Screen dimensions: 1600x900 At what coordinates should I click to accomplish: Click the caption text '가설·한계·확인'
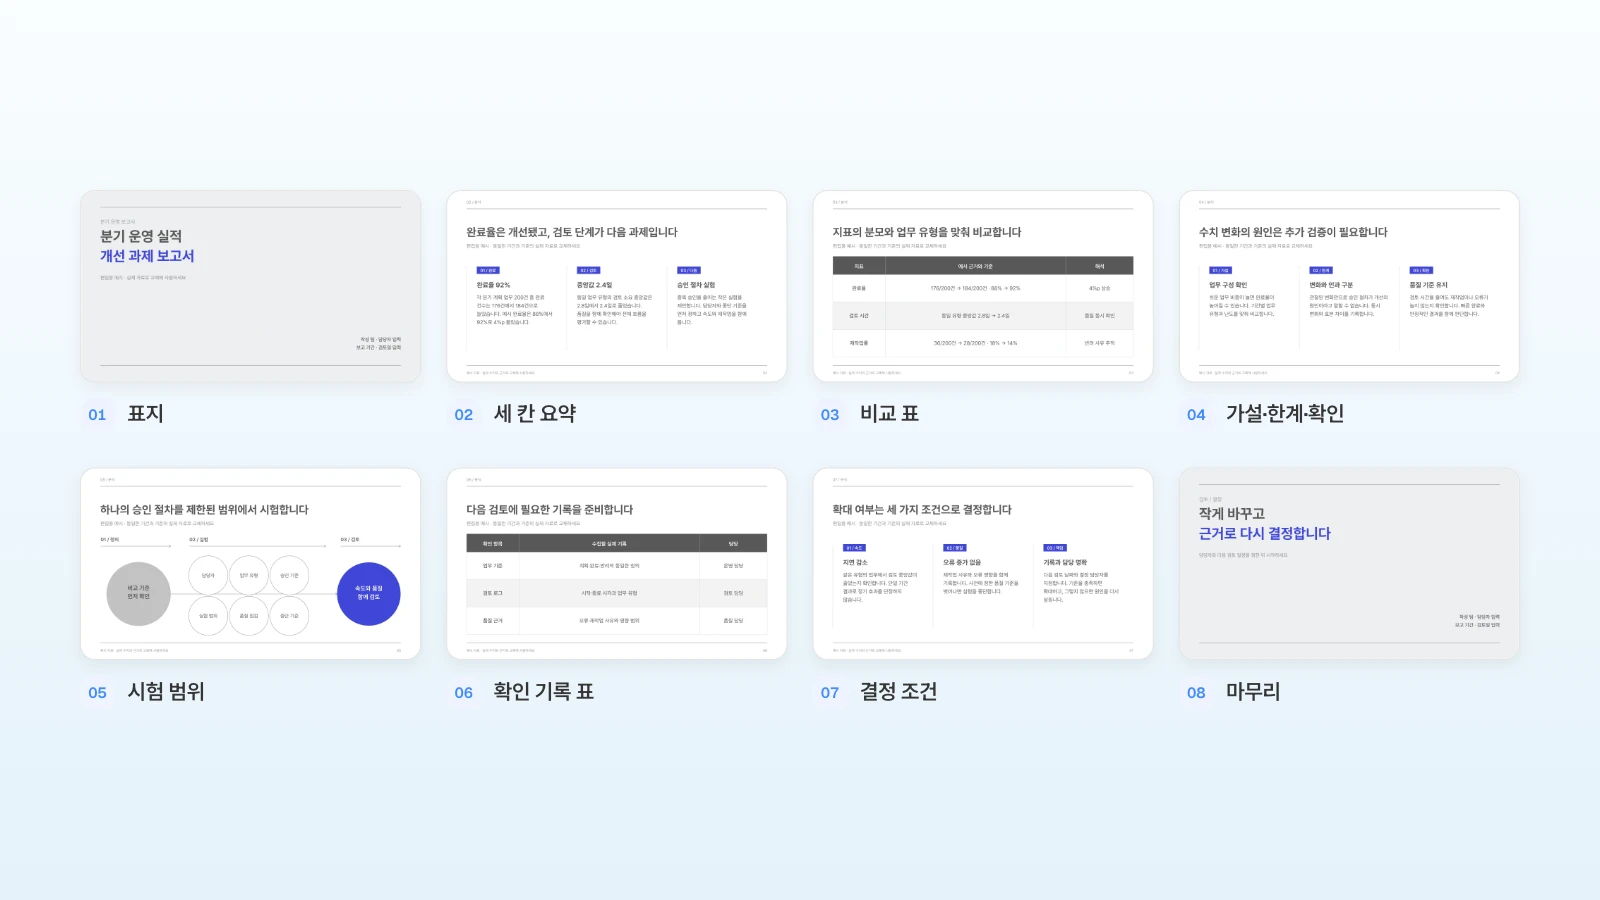[1285, 414]
